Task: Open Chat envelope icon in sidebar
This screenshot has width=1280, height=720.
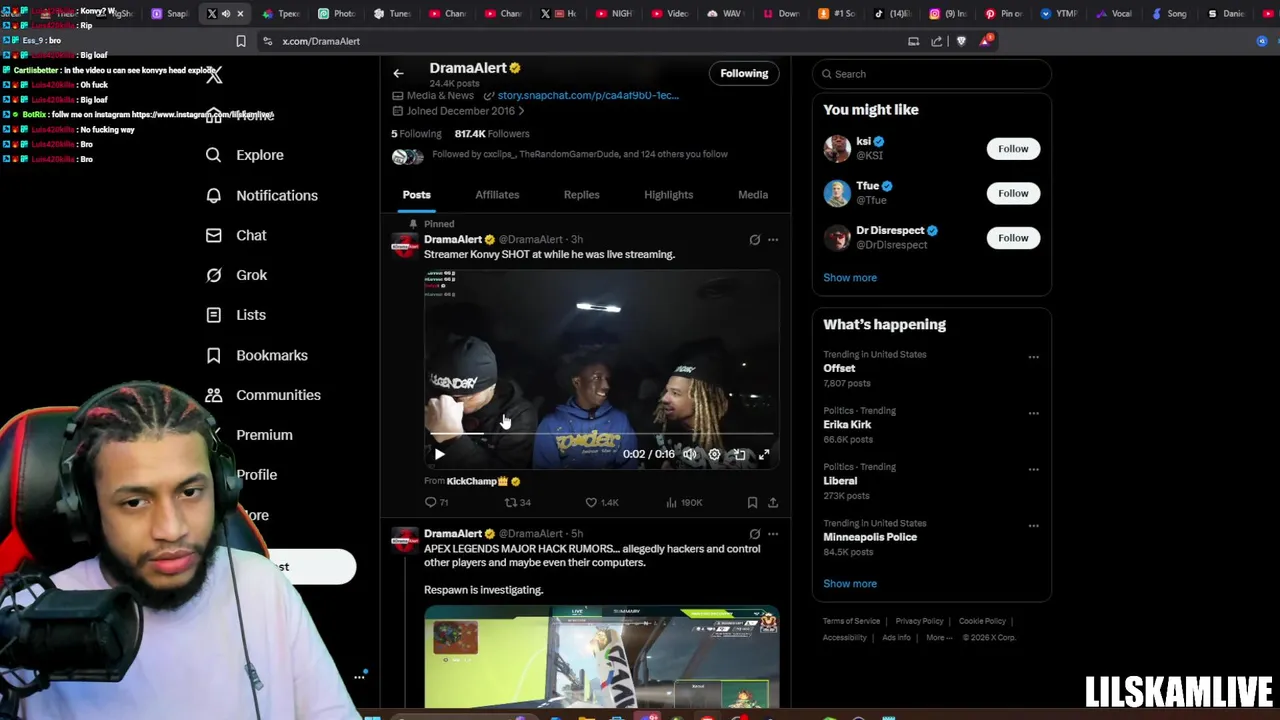Action: (x=213, y=235)
